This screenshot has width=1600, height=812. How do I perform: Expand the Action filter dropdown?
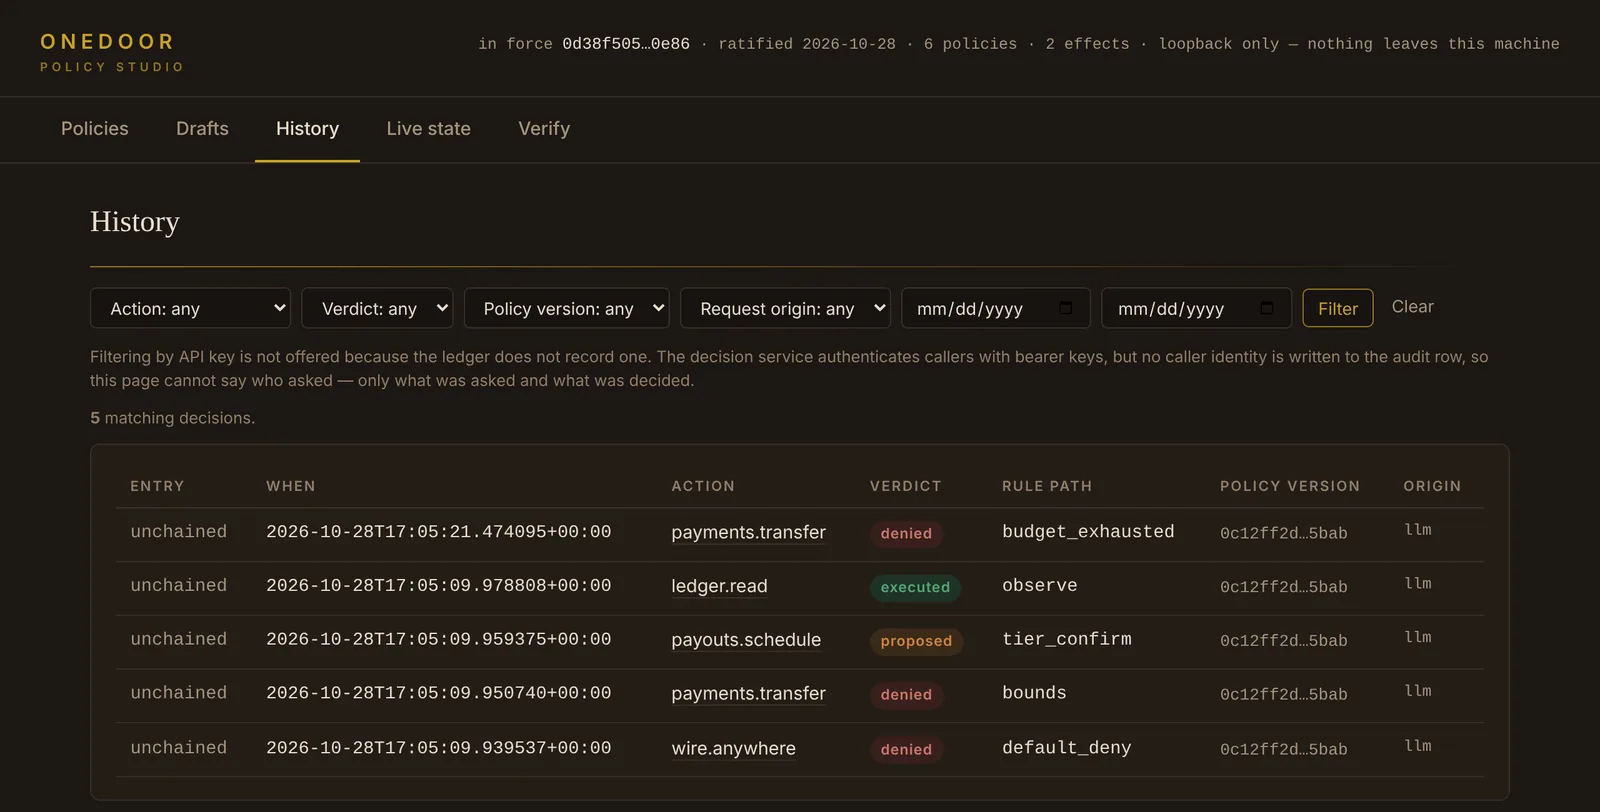[x=190, y=308]
